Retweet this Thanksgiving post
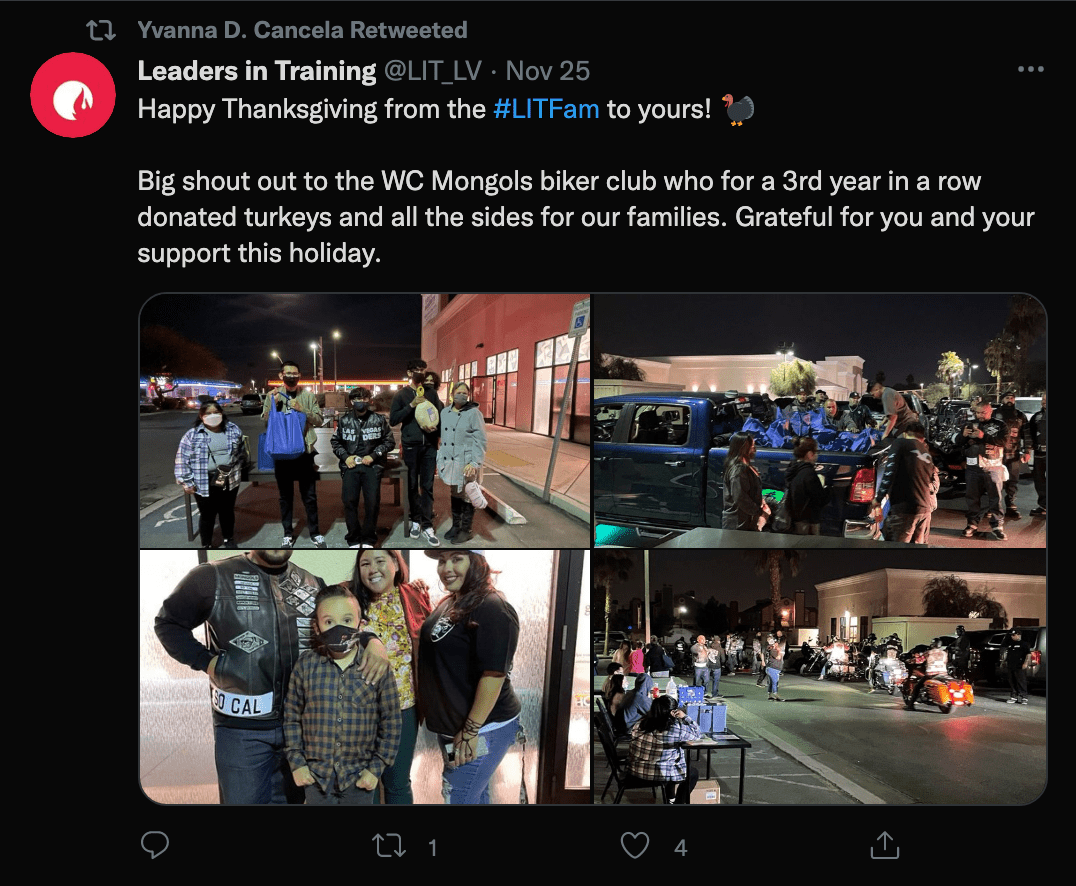Viewport: 1076px width, 886px height. pyautogui.click(x=389, y=846)
